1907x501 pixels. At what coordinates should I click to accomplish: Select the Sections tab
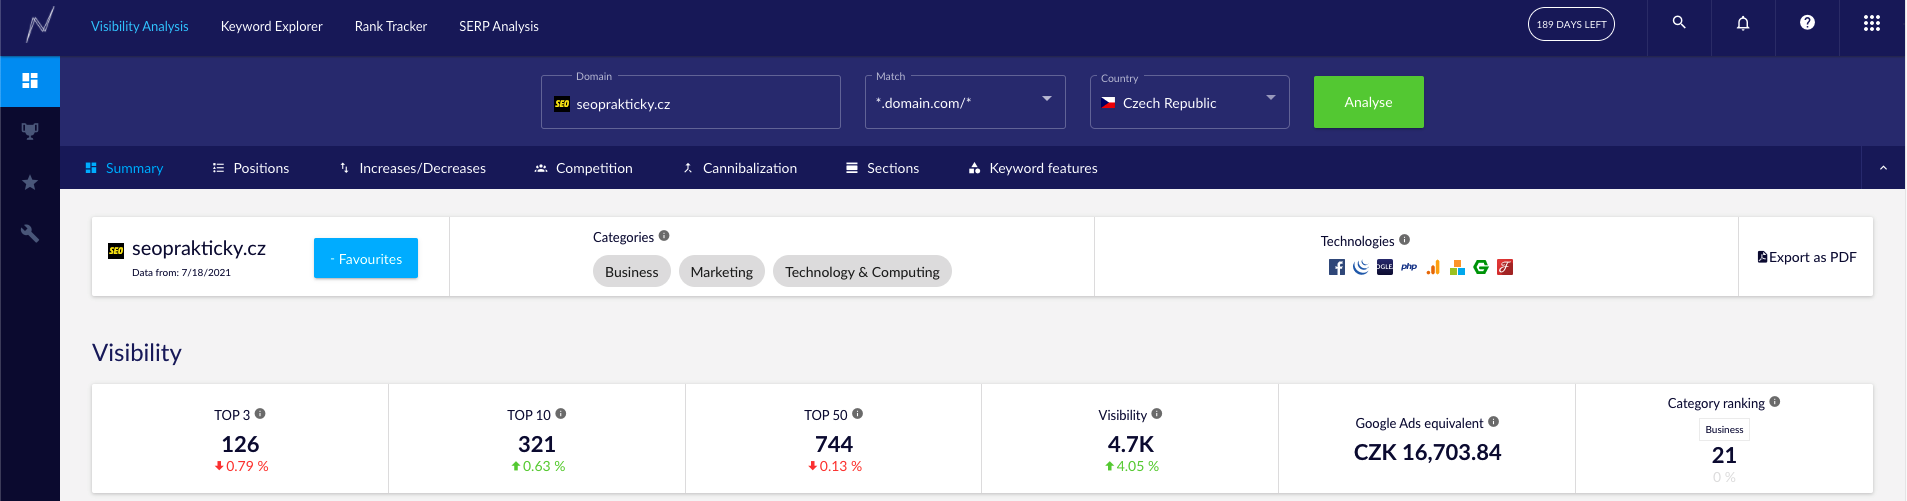point(882,168)
